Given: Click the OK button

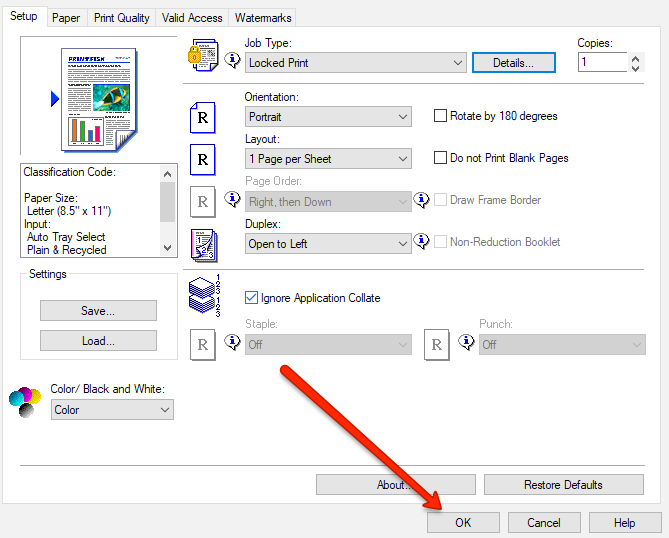Looking at the screenshot, I should 463,522.
